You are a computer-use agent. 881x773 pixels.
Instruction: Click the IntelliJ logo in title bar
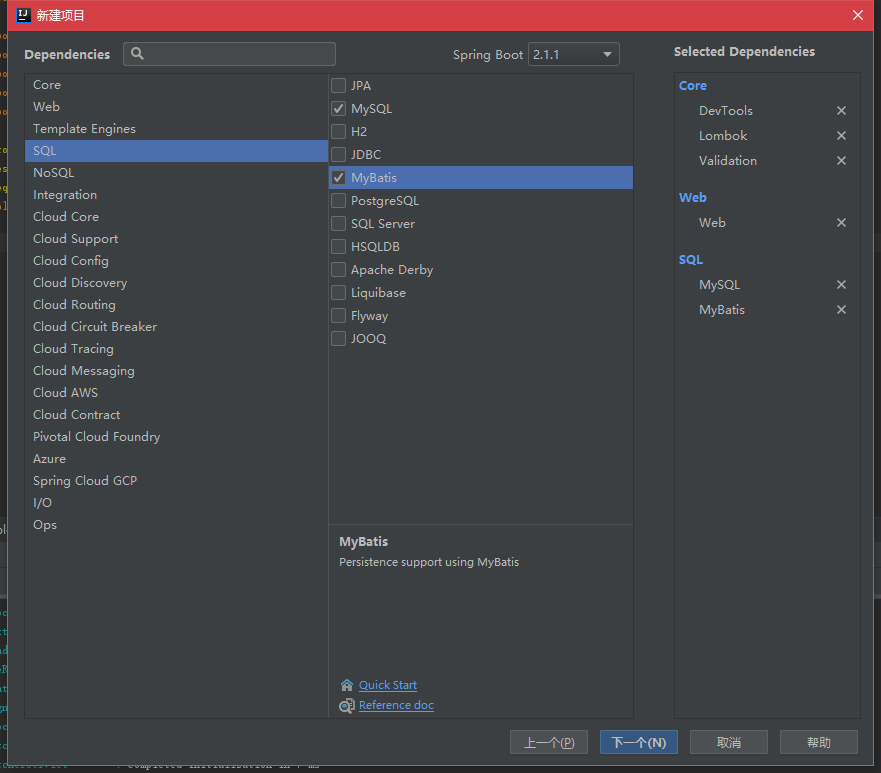click(x=24, y=15)
